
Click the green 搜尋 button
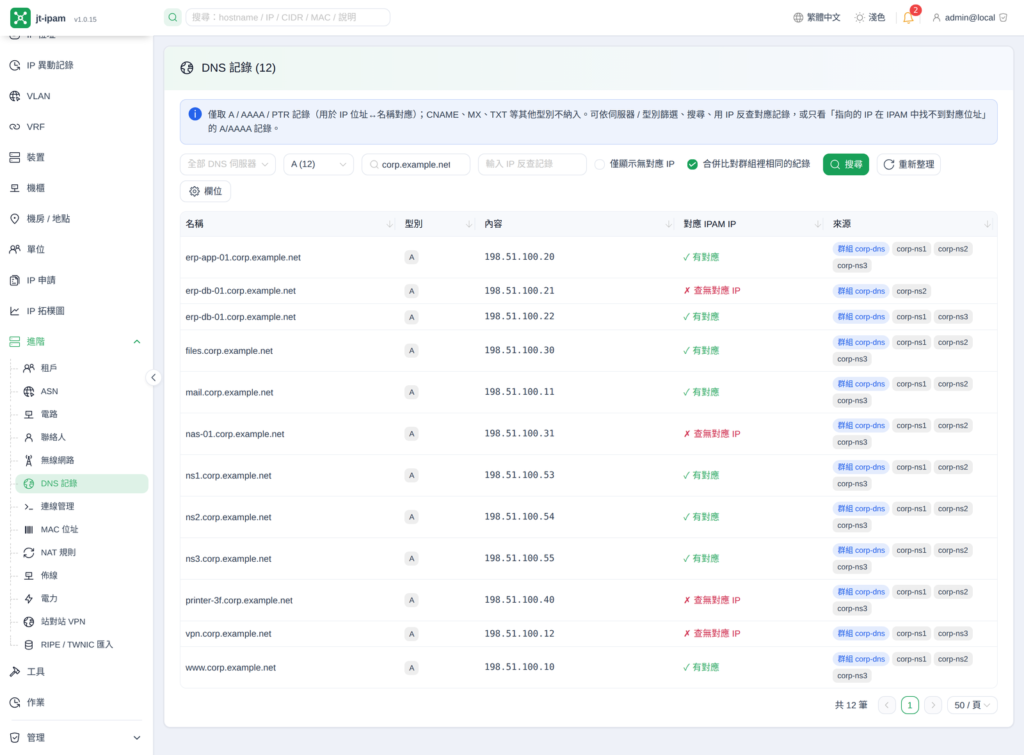coord(846,165)
